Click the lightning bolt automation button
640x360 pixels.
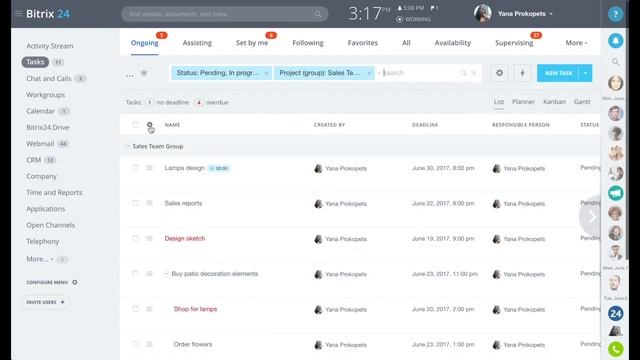click(x=522, y=73)
